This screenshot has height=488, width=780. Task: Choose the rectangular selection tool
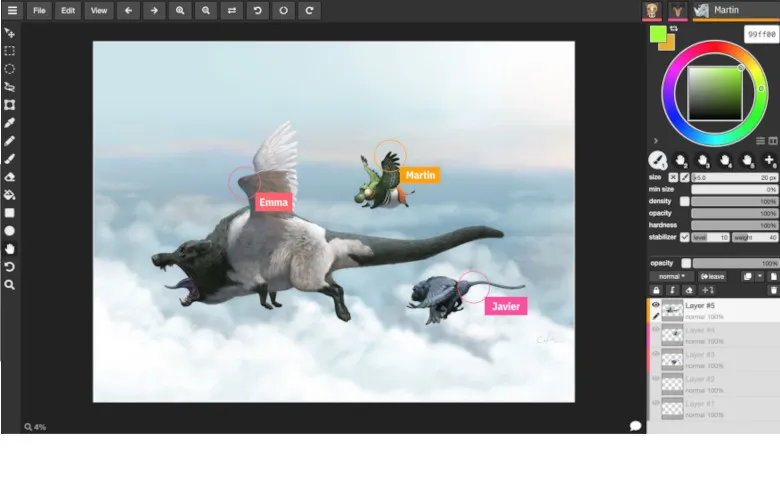pyautogui.click(x=9, y=50)
